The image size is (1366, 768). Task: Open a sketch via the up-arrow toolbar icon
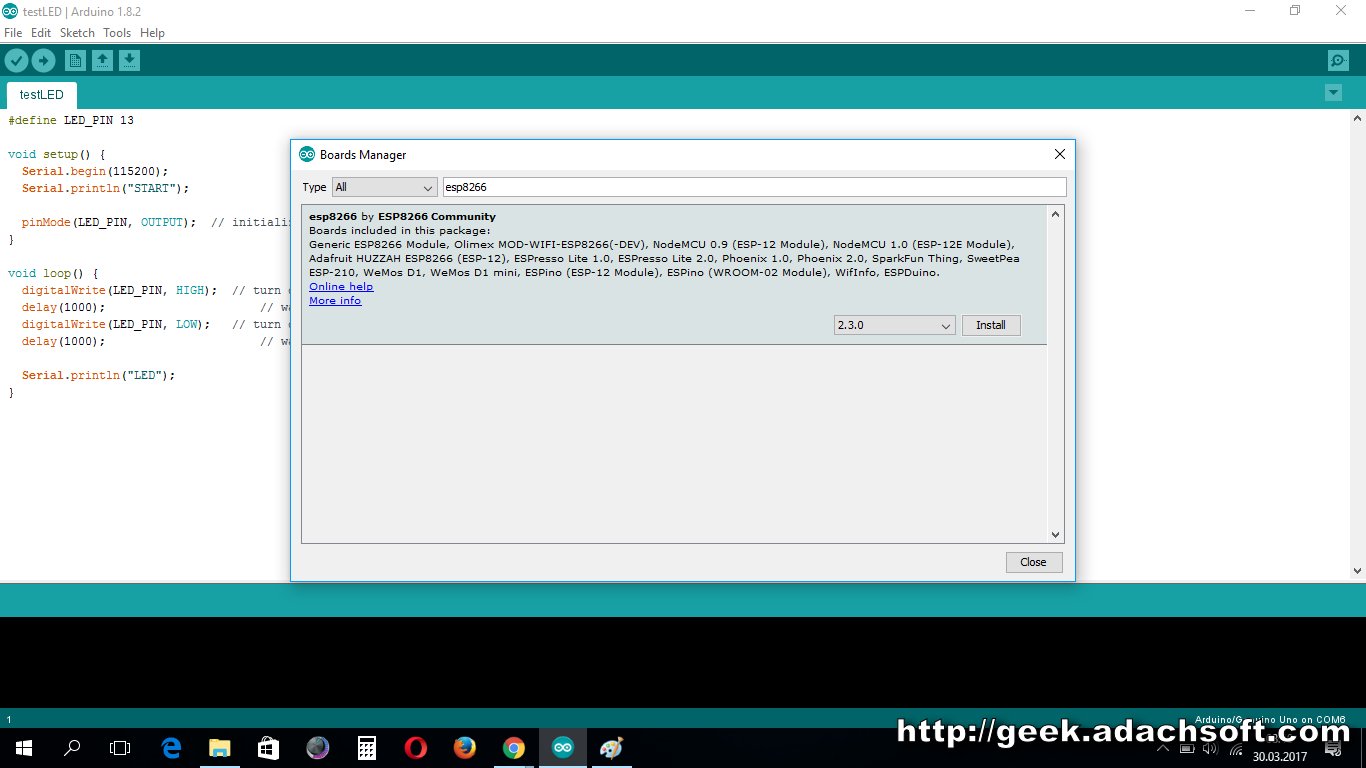coord(102,60)
